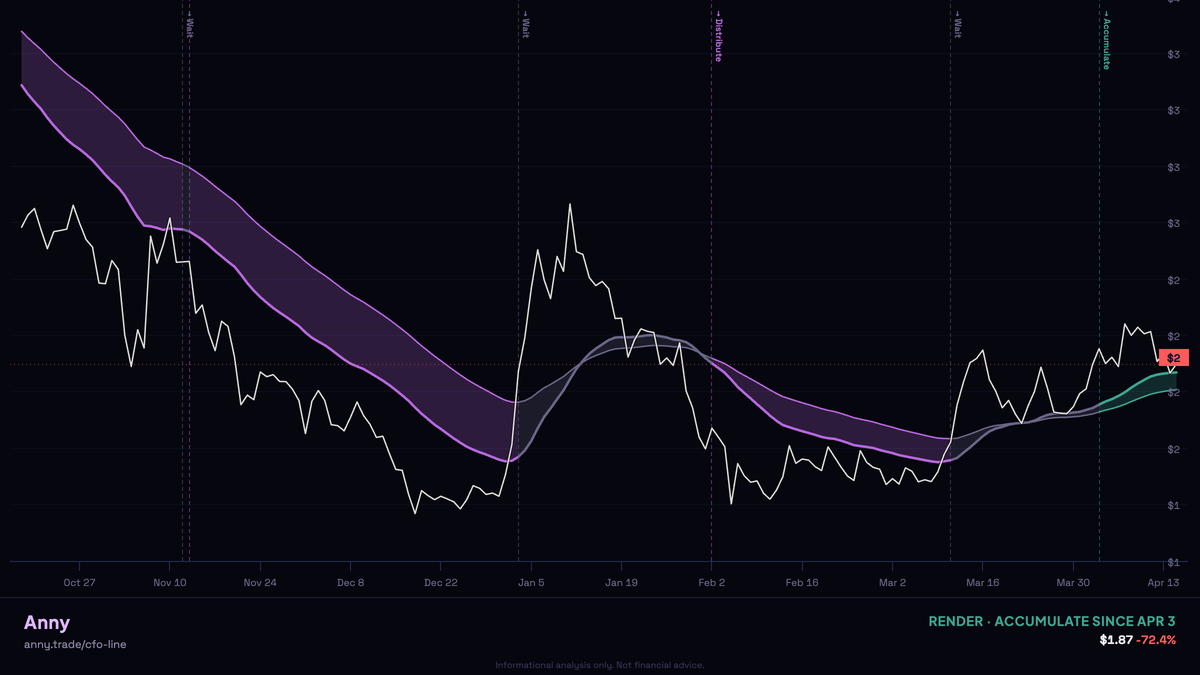This screenshot has width=1200, height=675.
Task: Select the Wait signal label above Nov 10
Action: (188, 25)
